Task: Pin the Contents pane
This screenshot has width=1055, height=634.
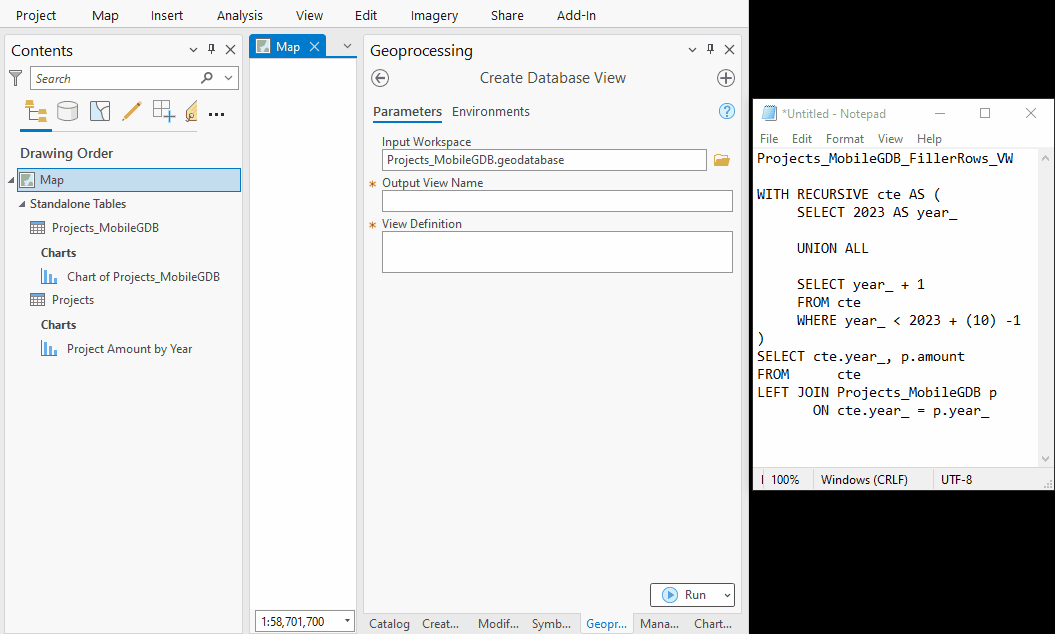Action: (210, 49)
